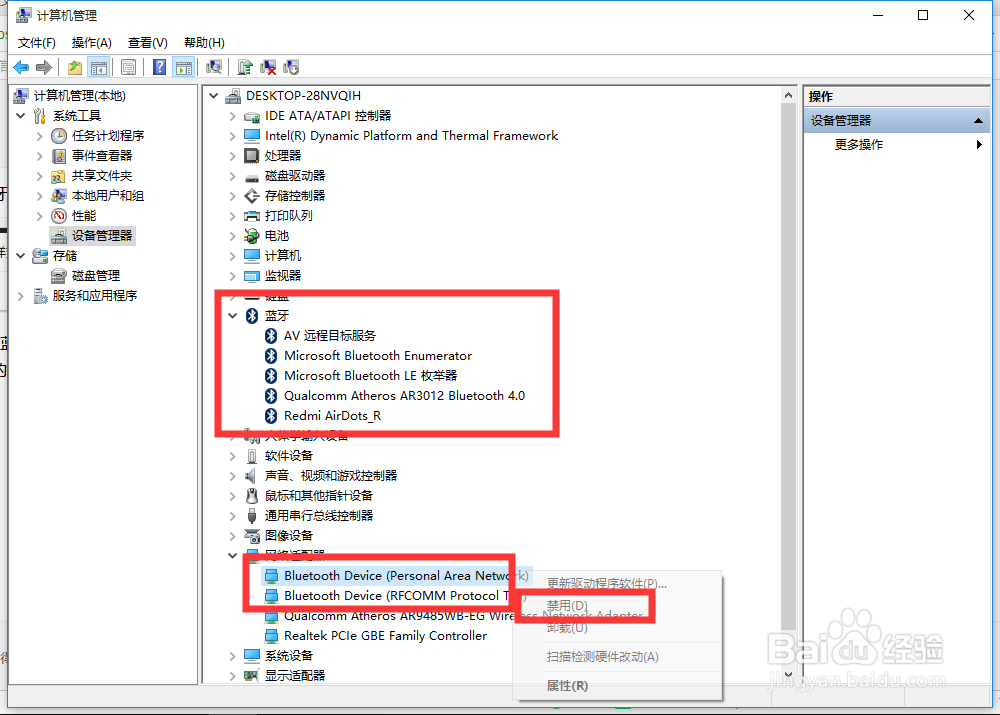This screenshot has height=715, width=1000.
Task: Open the 操作(A) menu
Action: point(91,43)
